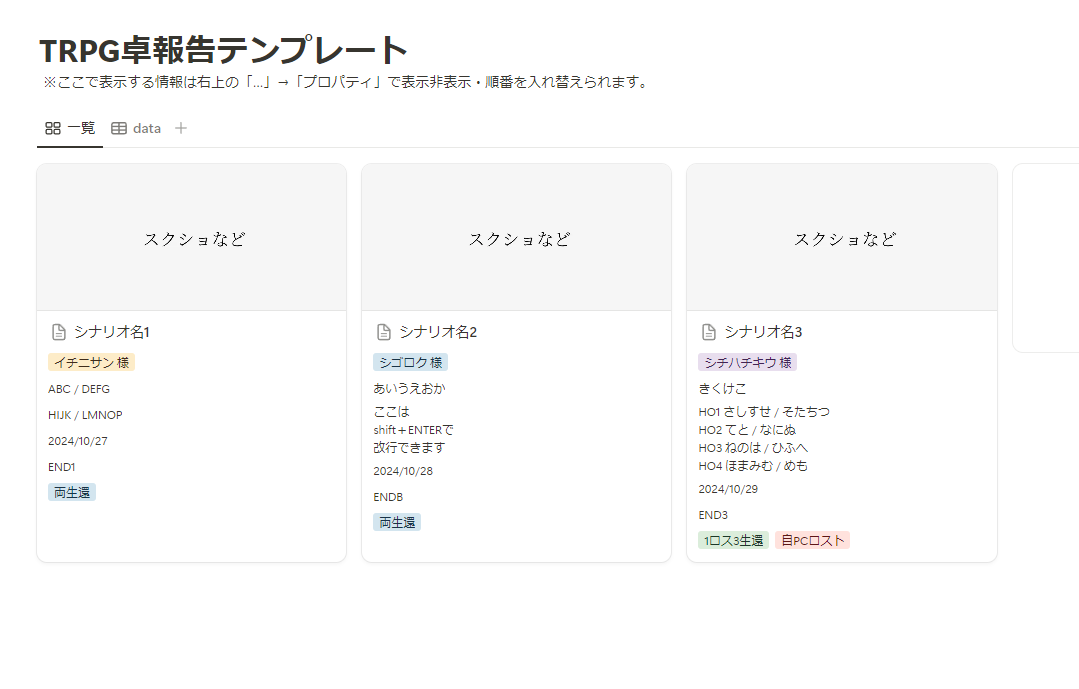Click the page title TRPG卓報告テンプレート

click(x=224, y=50)
